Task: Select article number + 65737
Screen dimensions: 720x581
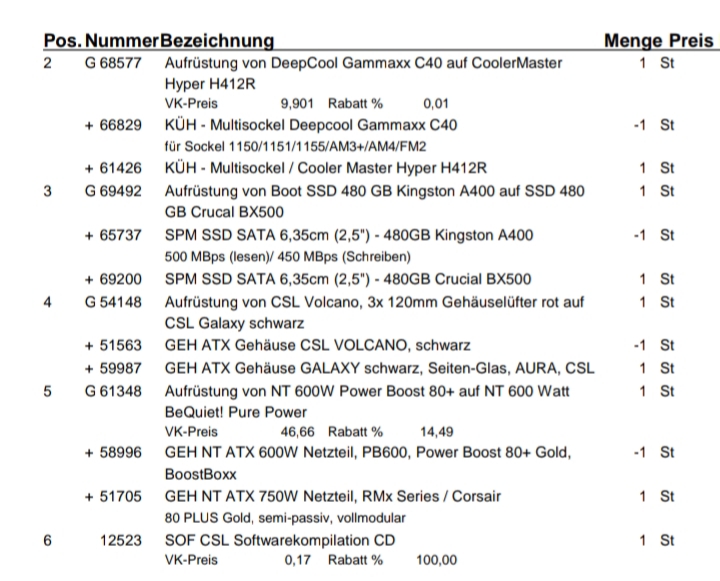Action: click(x=113, y=236)
